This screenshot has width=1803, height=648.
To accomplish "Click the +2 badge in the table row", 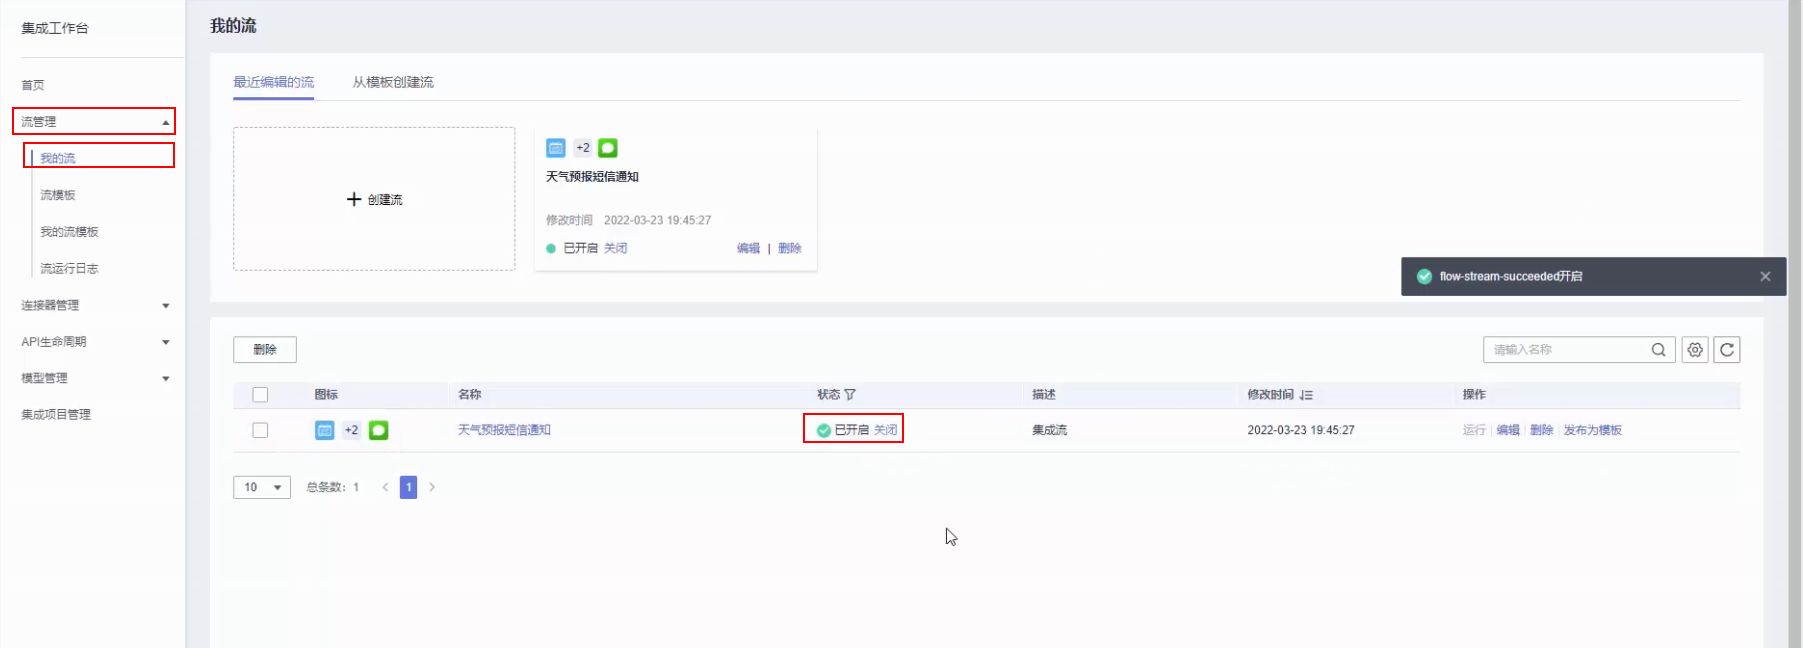I will click(x=352, y=430).
